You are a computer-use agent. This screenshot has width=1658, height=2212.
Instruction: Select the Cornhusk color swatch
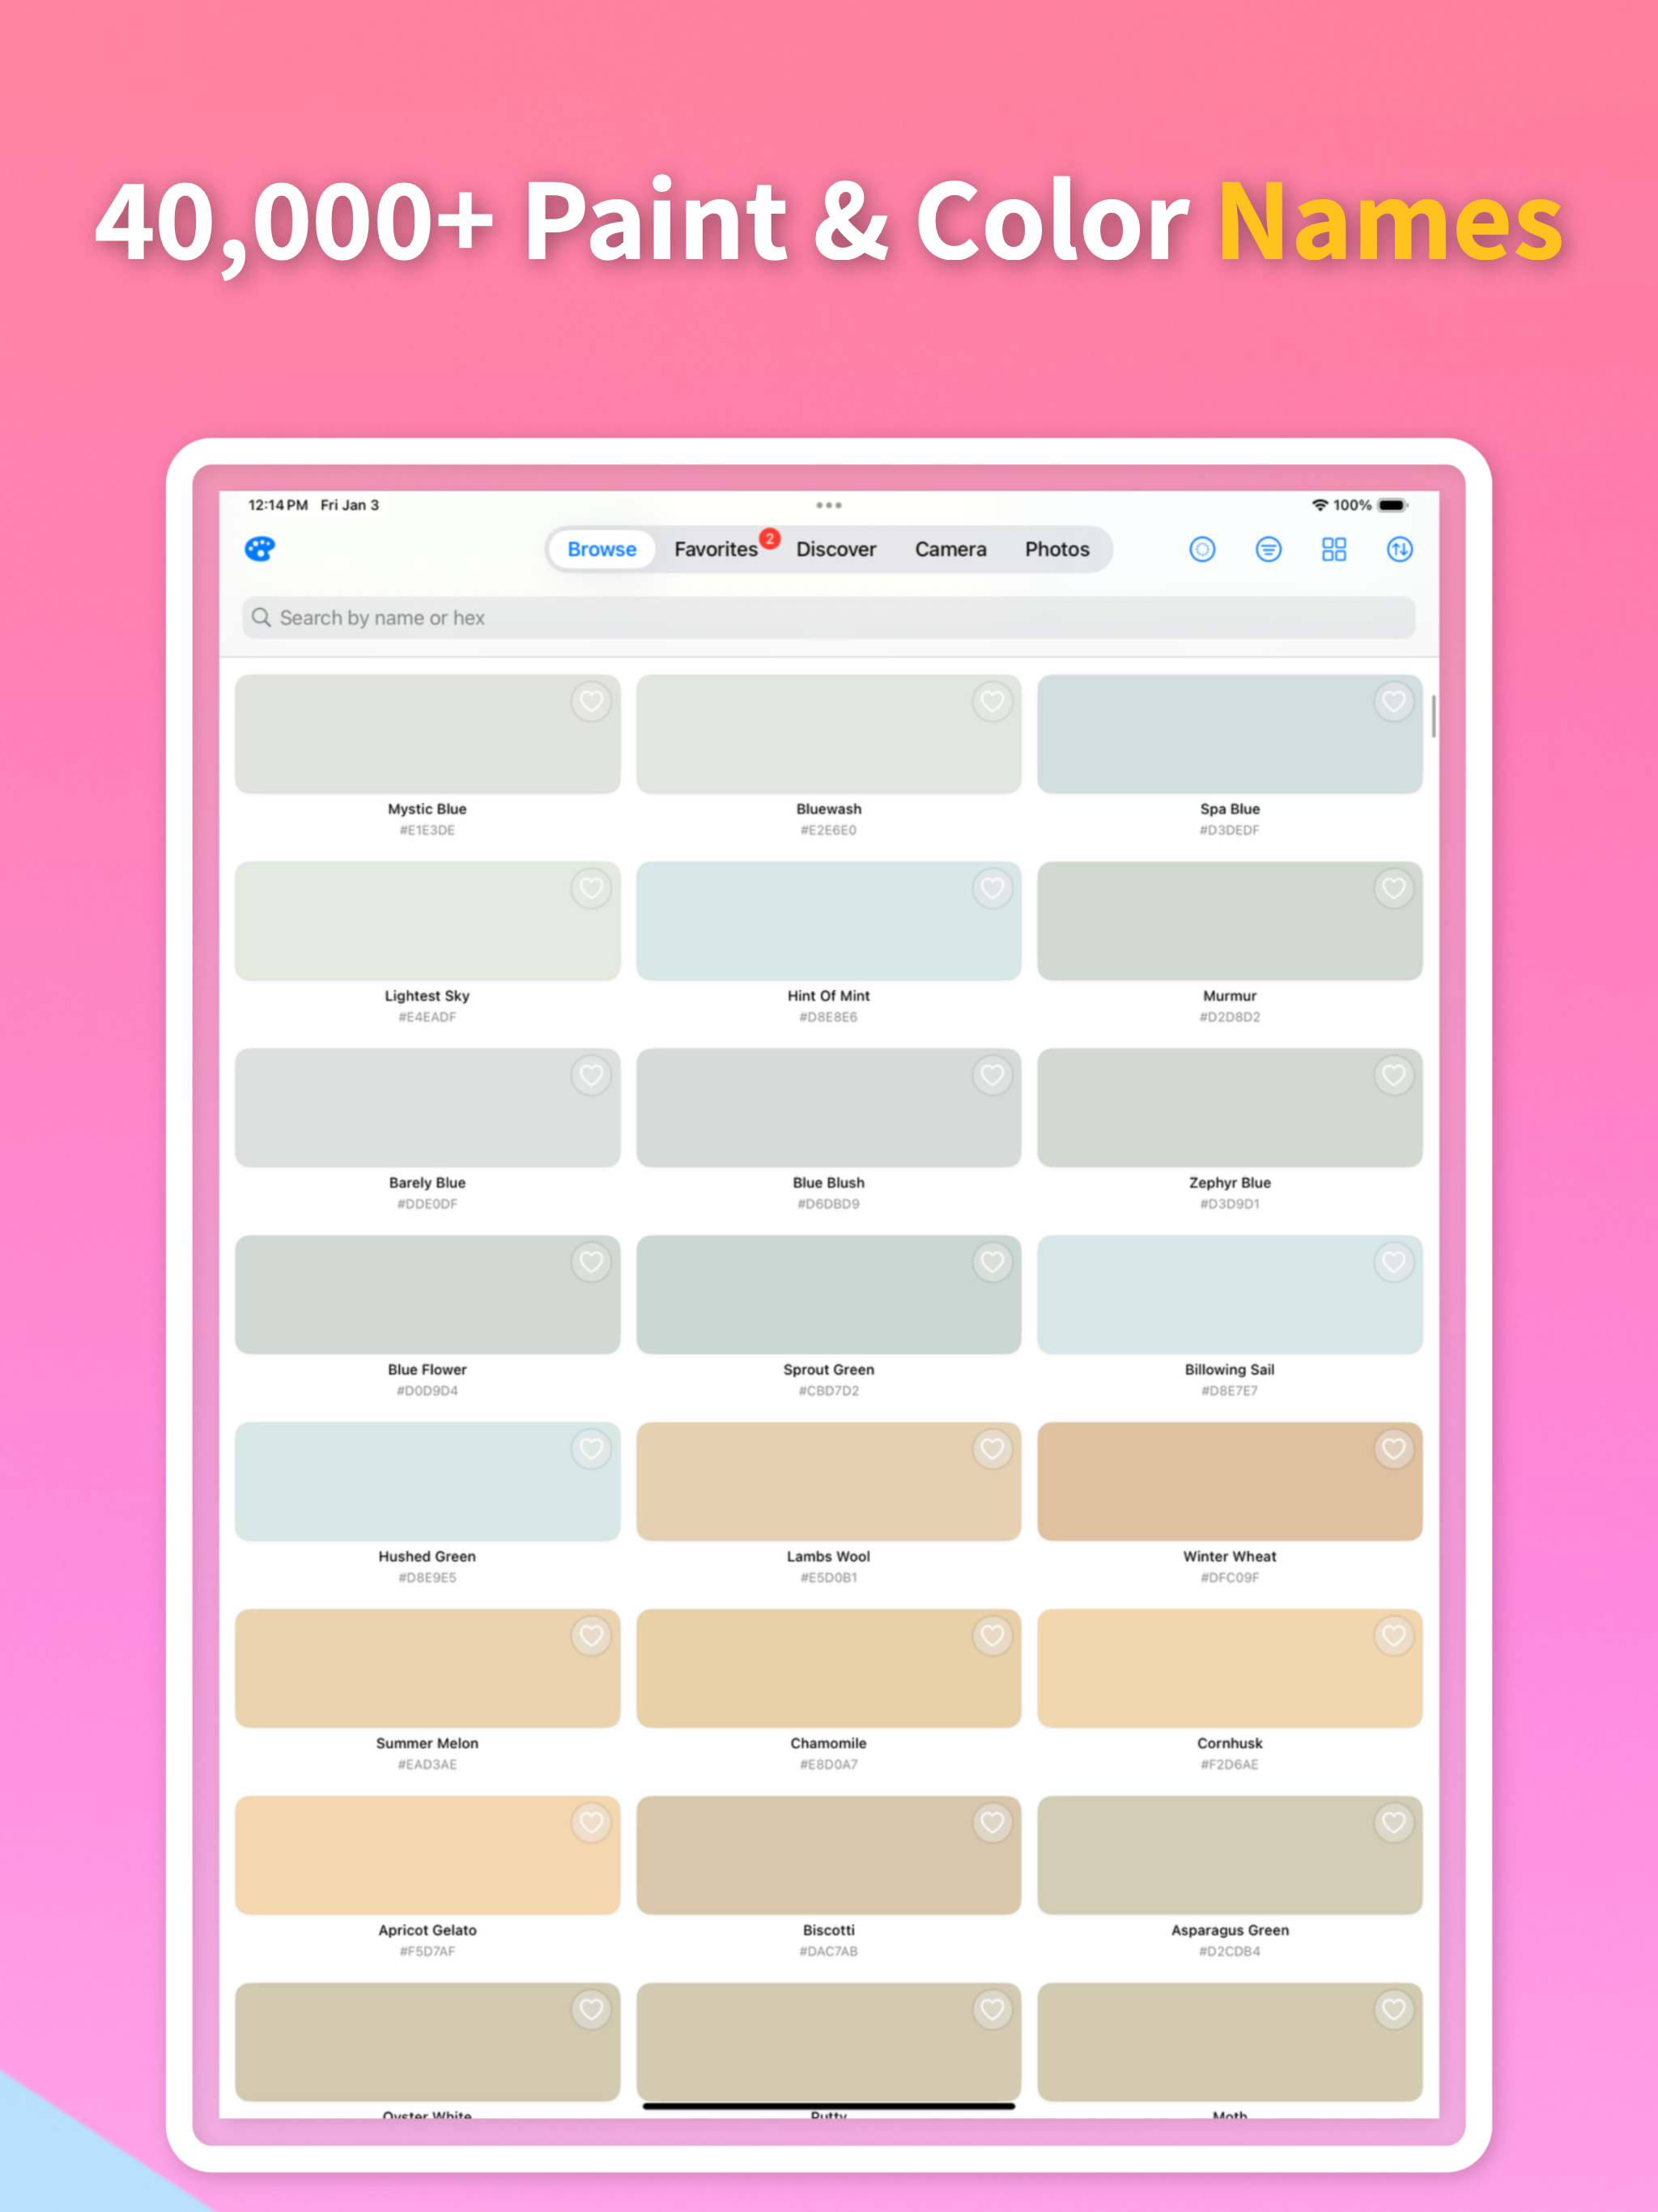[1230, 1669]
